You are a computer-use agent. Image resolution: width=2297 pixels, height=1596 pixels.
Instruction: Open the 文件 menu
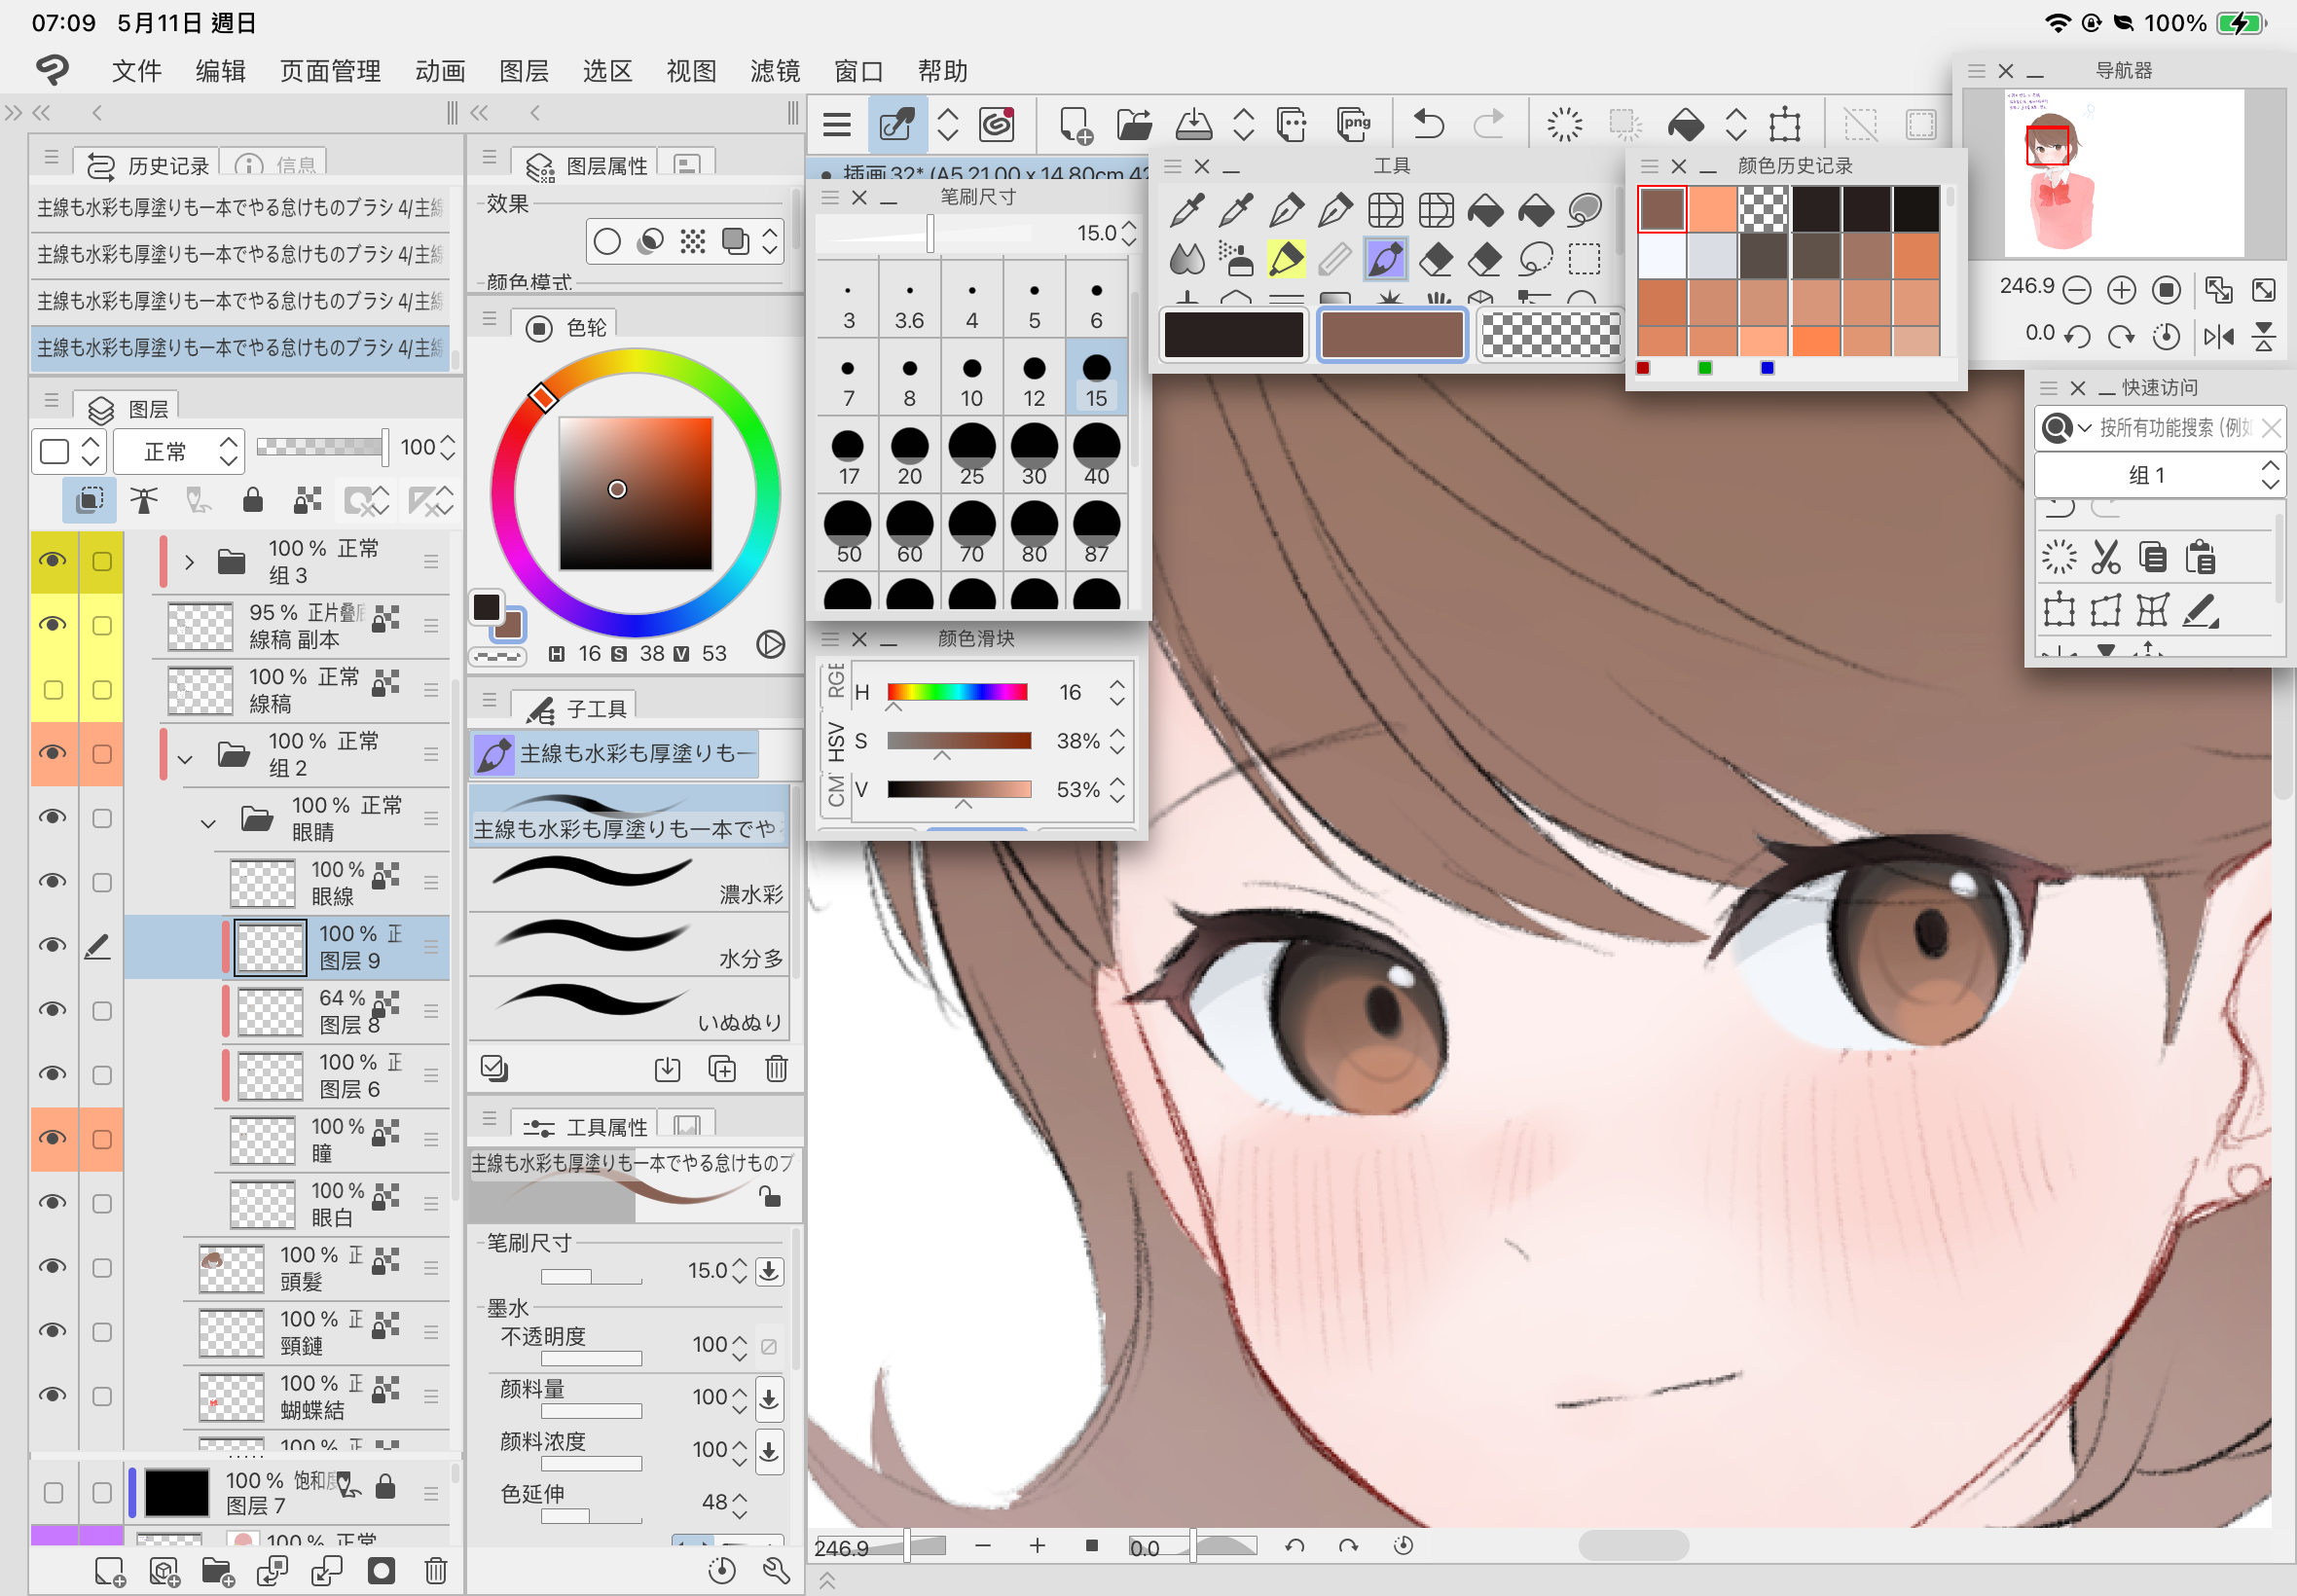[x=137, y=71]
